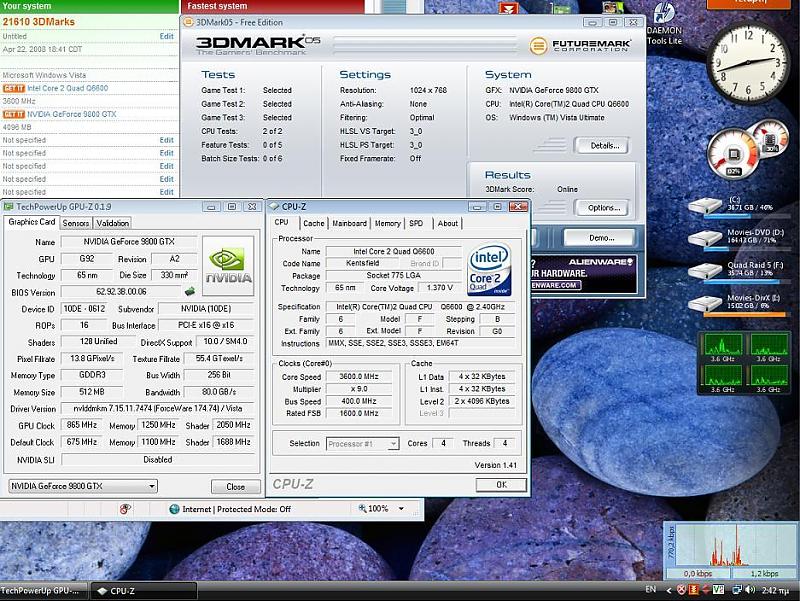Screen dimensions: 800x601
Task: Click the Details... button in 3DMark05
Action: (x=605, y=145)
